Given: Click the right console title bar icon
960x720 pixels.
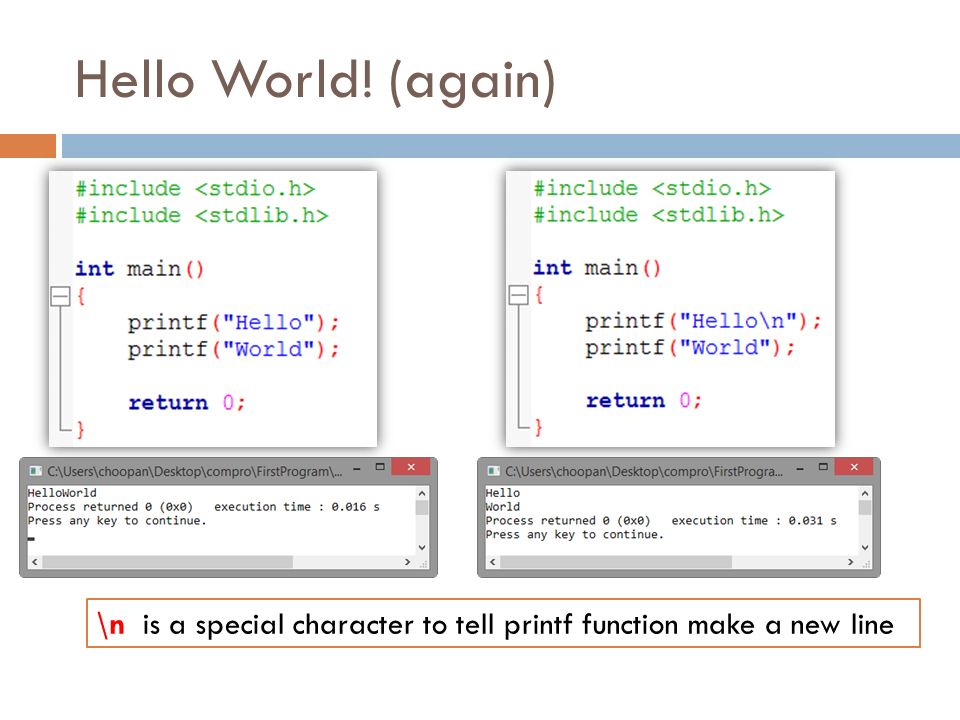Looking at the screenshot, I should pyautogui.click(x=493, y=471).
